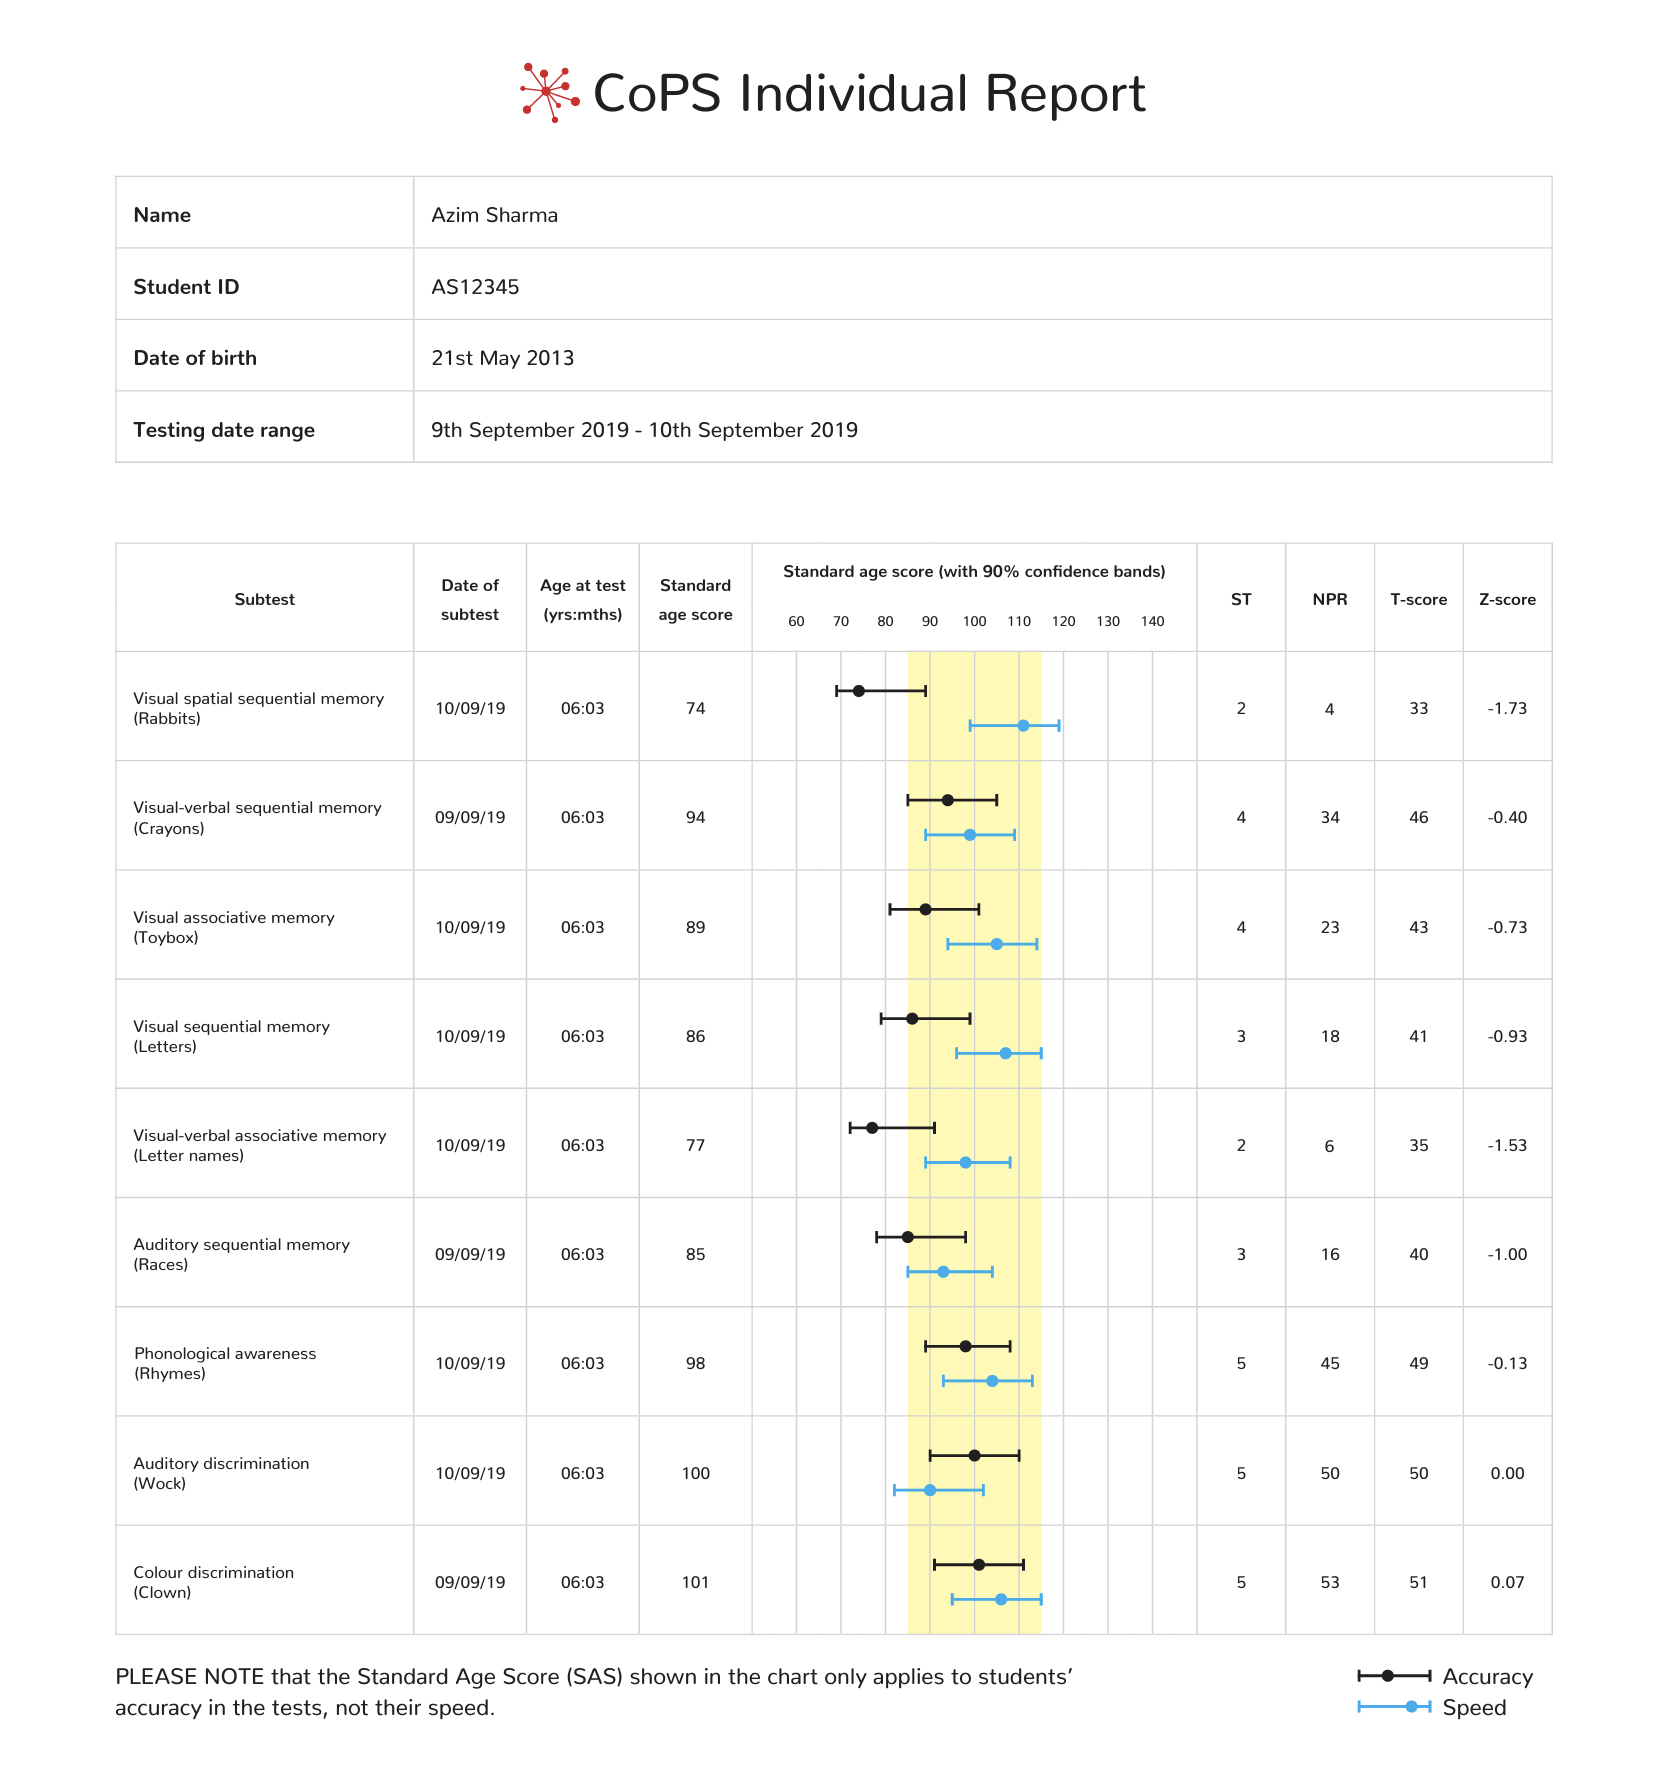1668x1792 pixels.
Task: Click the red CoPS logo icon
Action: 550,93
